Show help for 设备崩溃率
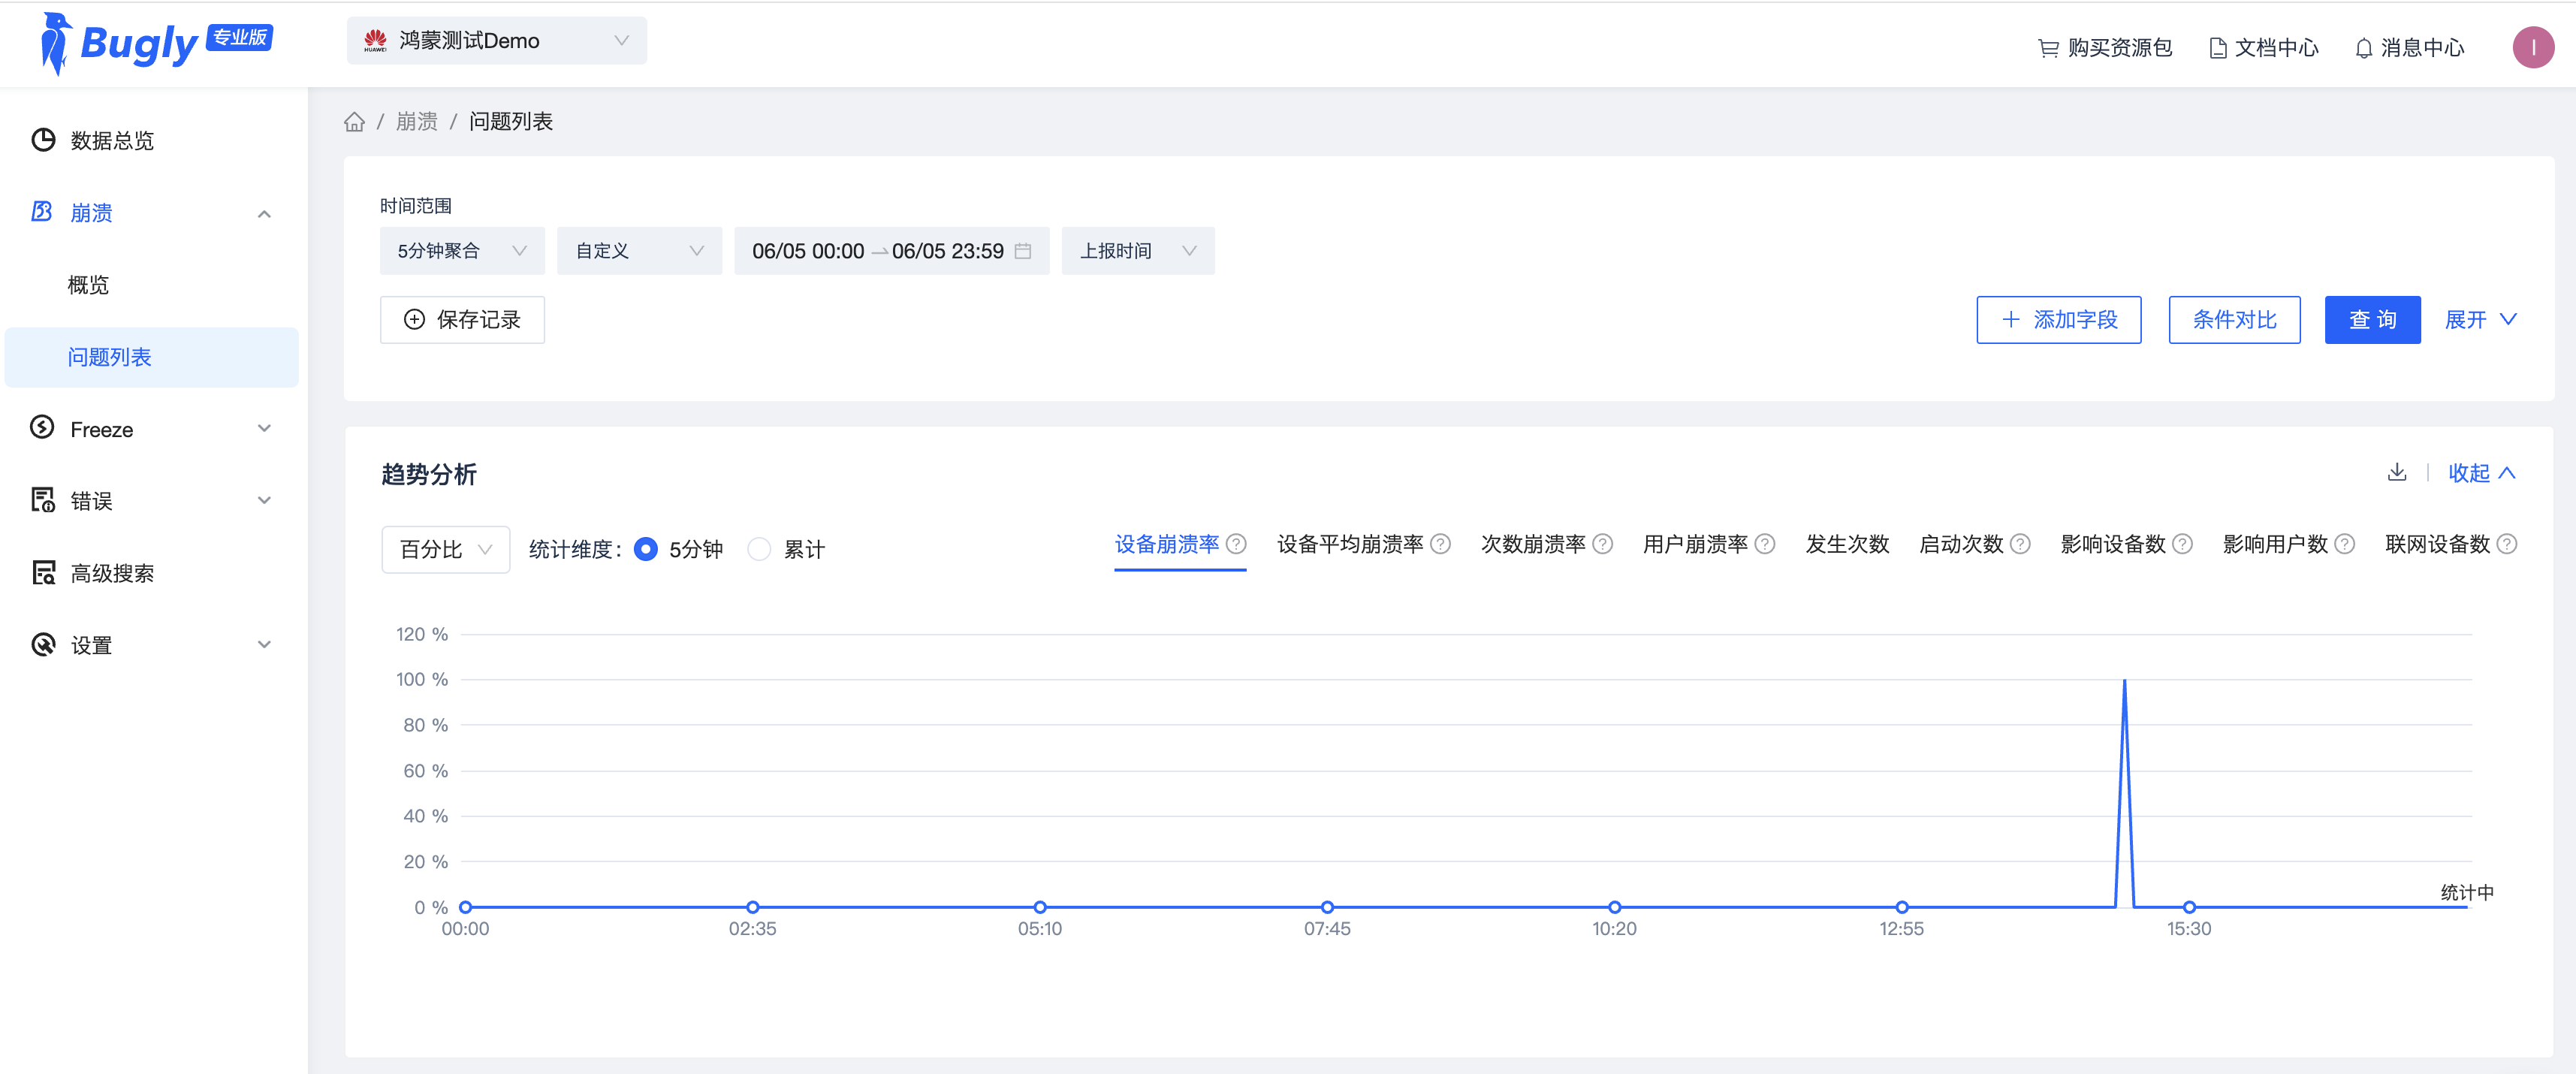Screen dimensions: 2576x1074 click(1236, 543)
